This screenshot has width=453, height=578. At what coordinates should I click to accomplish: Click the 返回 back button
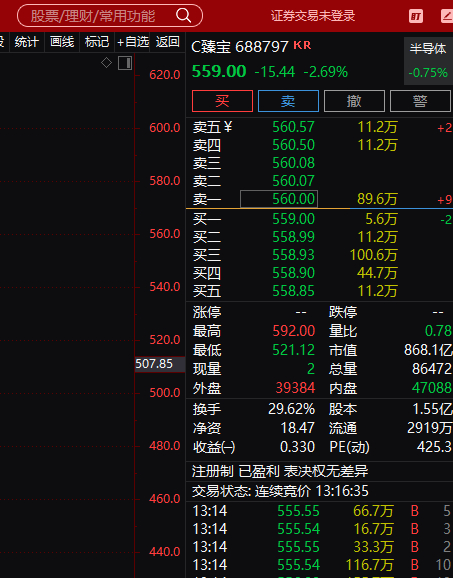[x=167, y=42]
